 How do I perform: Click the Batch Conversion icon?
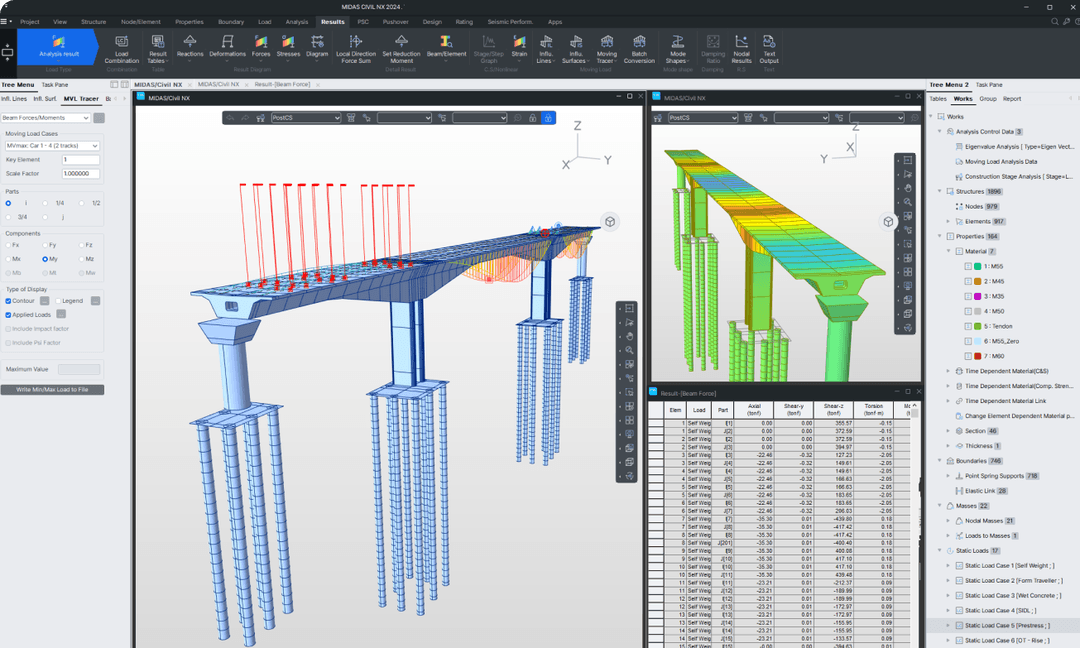pyautogui.click(x=639, y=49)
